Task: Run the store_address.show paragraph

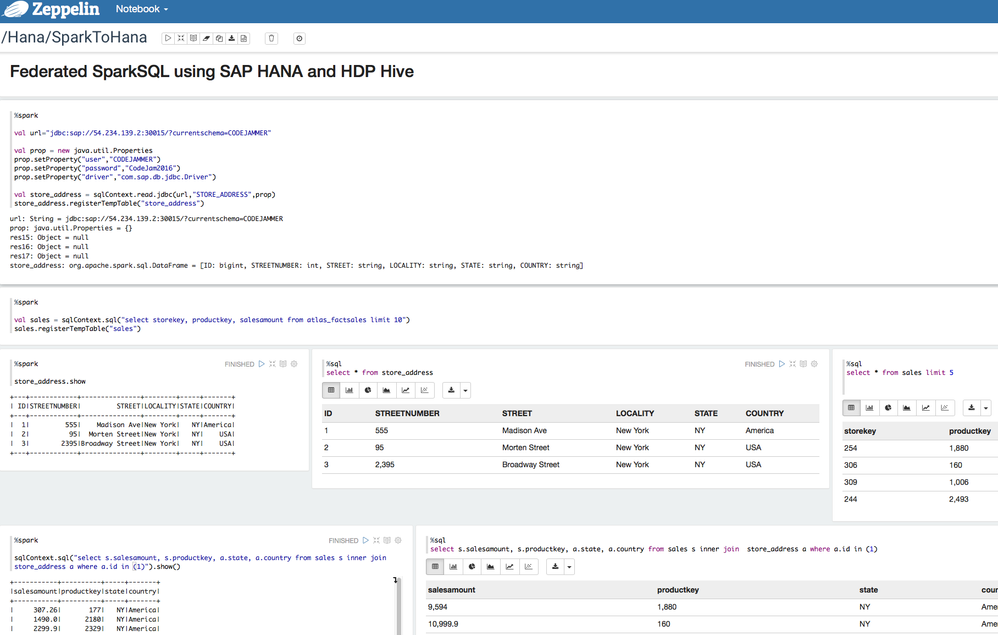Action: (261, 364)
